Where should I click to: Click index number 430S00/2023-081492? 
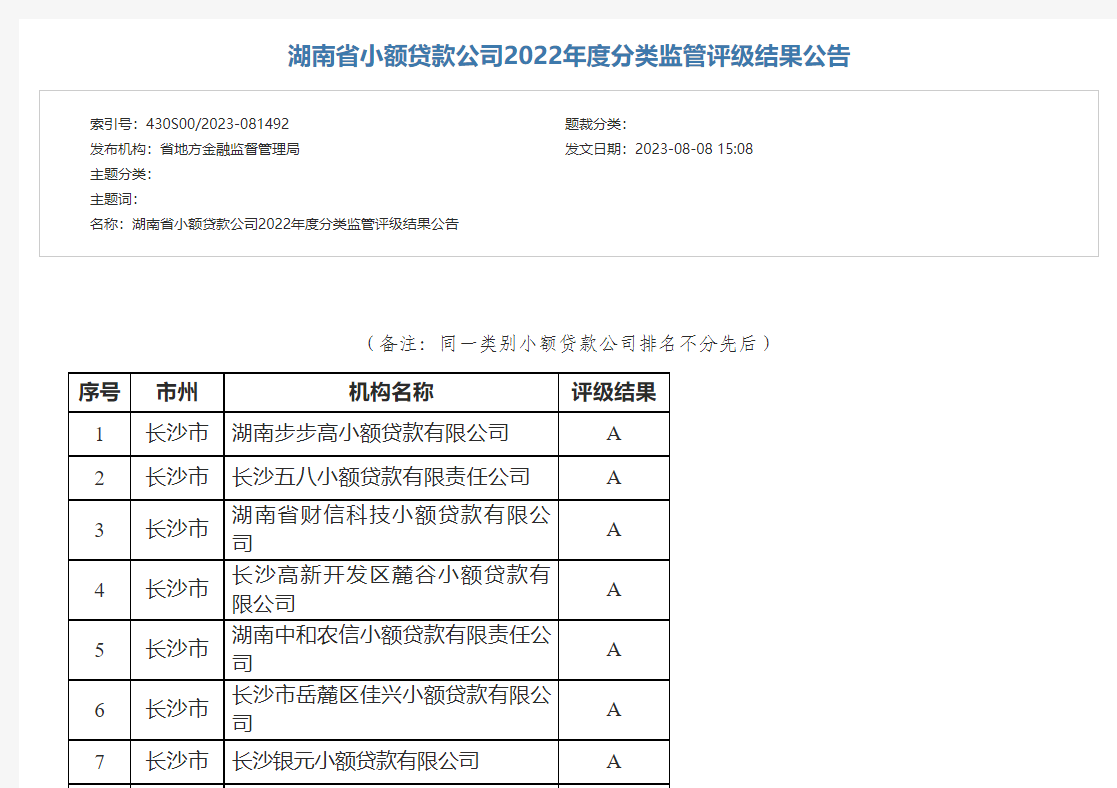click(217, 124)
